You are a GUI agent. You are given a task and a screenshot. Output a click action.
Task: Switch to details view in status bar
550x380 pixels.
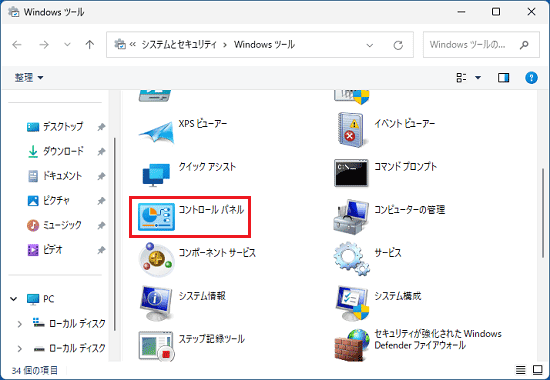521,369
